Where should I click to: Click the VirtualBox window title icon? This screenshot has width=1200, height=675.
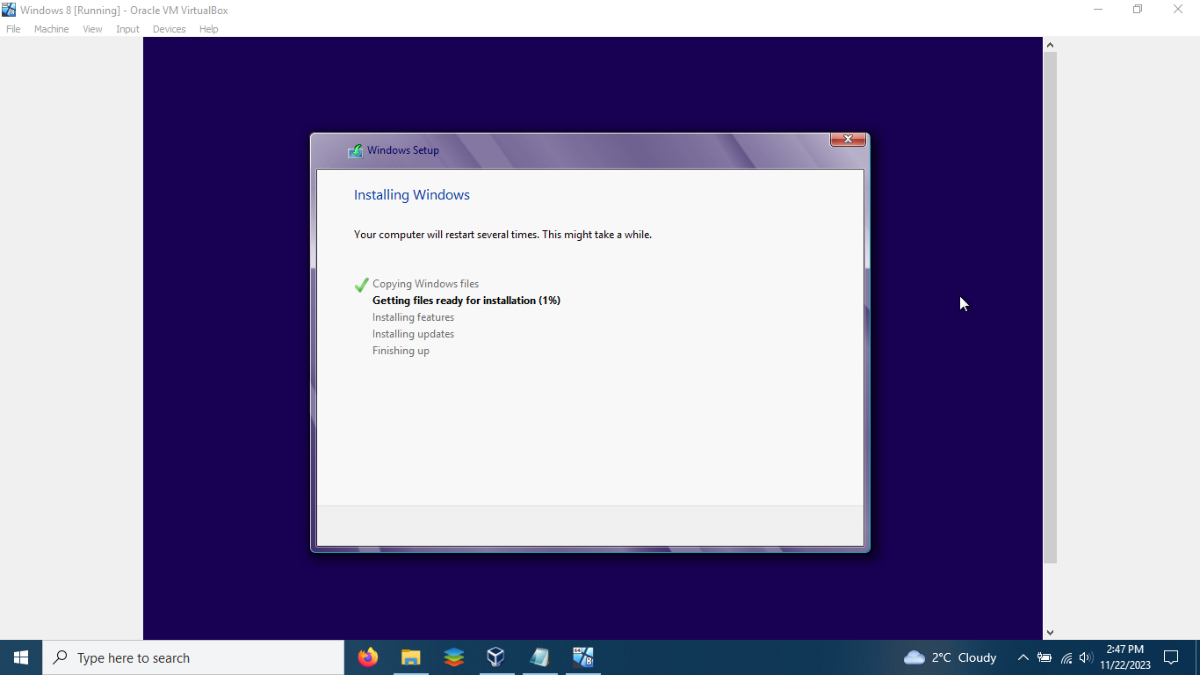pos(9,10)
